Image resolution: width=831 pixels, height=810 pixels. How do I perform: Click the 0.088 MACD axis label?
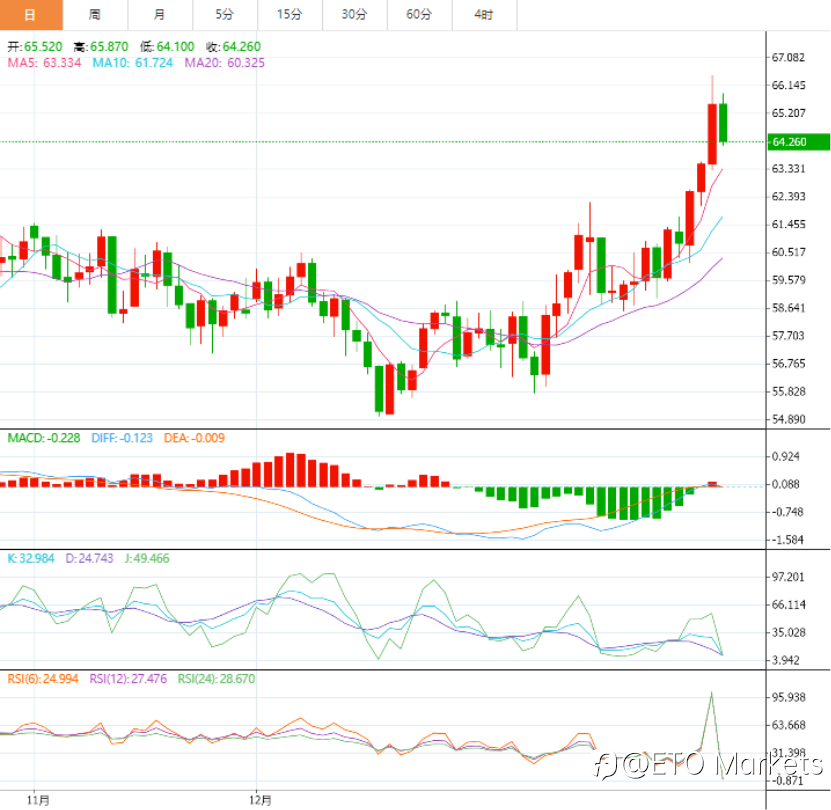tap(785, 485)
